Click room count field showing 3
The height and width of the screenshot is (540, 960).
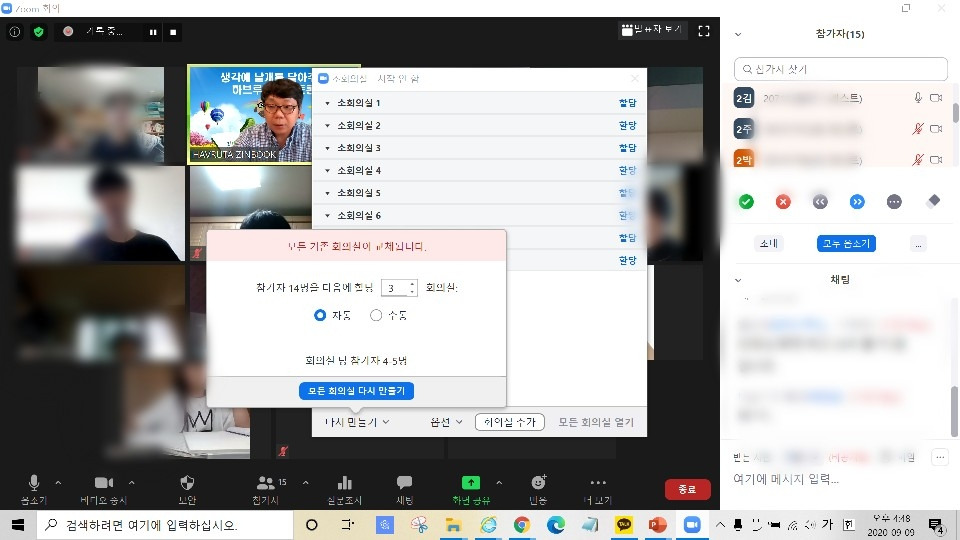pyautogui.click(x=394, y=288)
